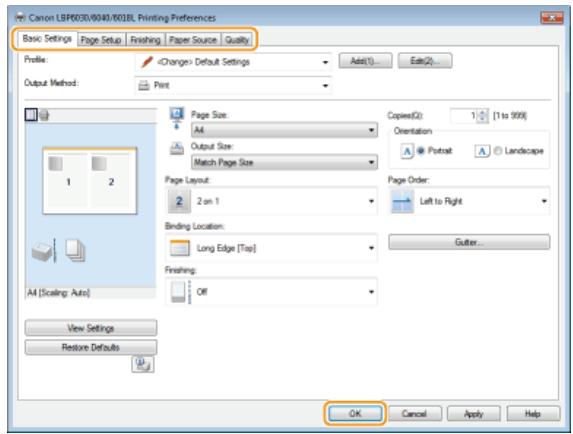This screenshot has width=573, height=434.
Task: Open the Gutter settings button
Action: tap(469, 242)
